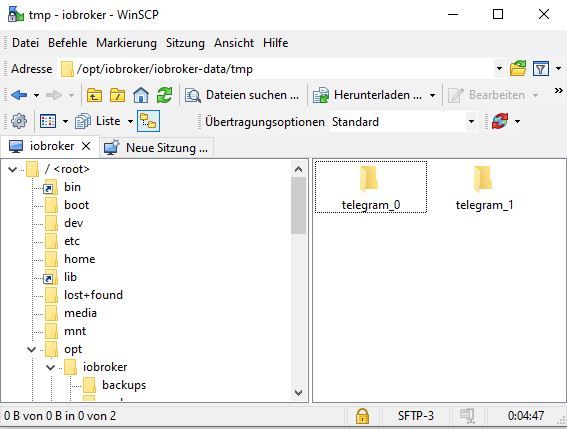Open the Datei menu
The width and height of the screenshot is (567, 429).
(x=25, y=43)
